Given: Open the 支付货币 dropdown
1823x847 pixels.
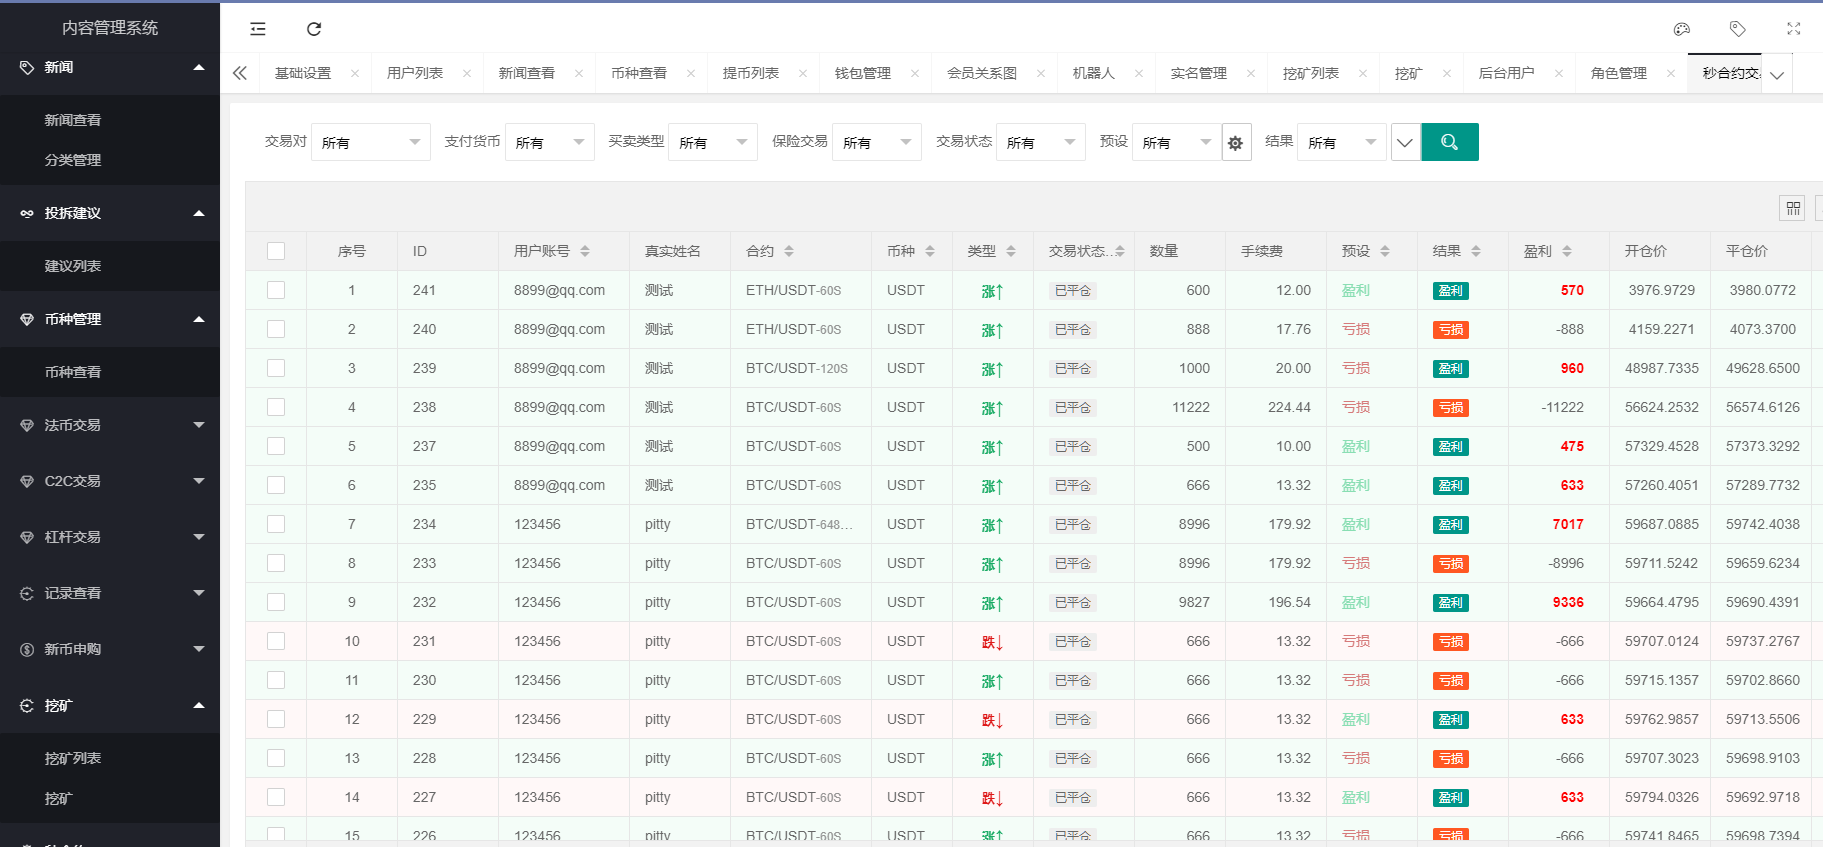Looking at the screenshot, I should coord(550,143).
